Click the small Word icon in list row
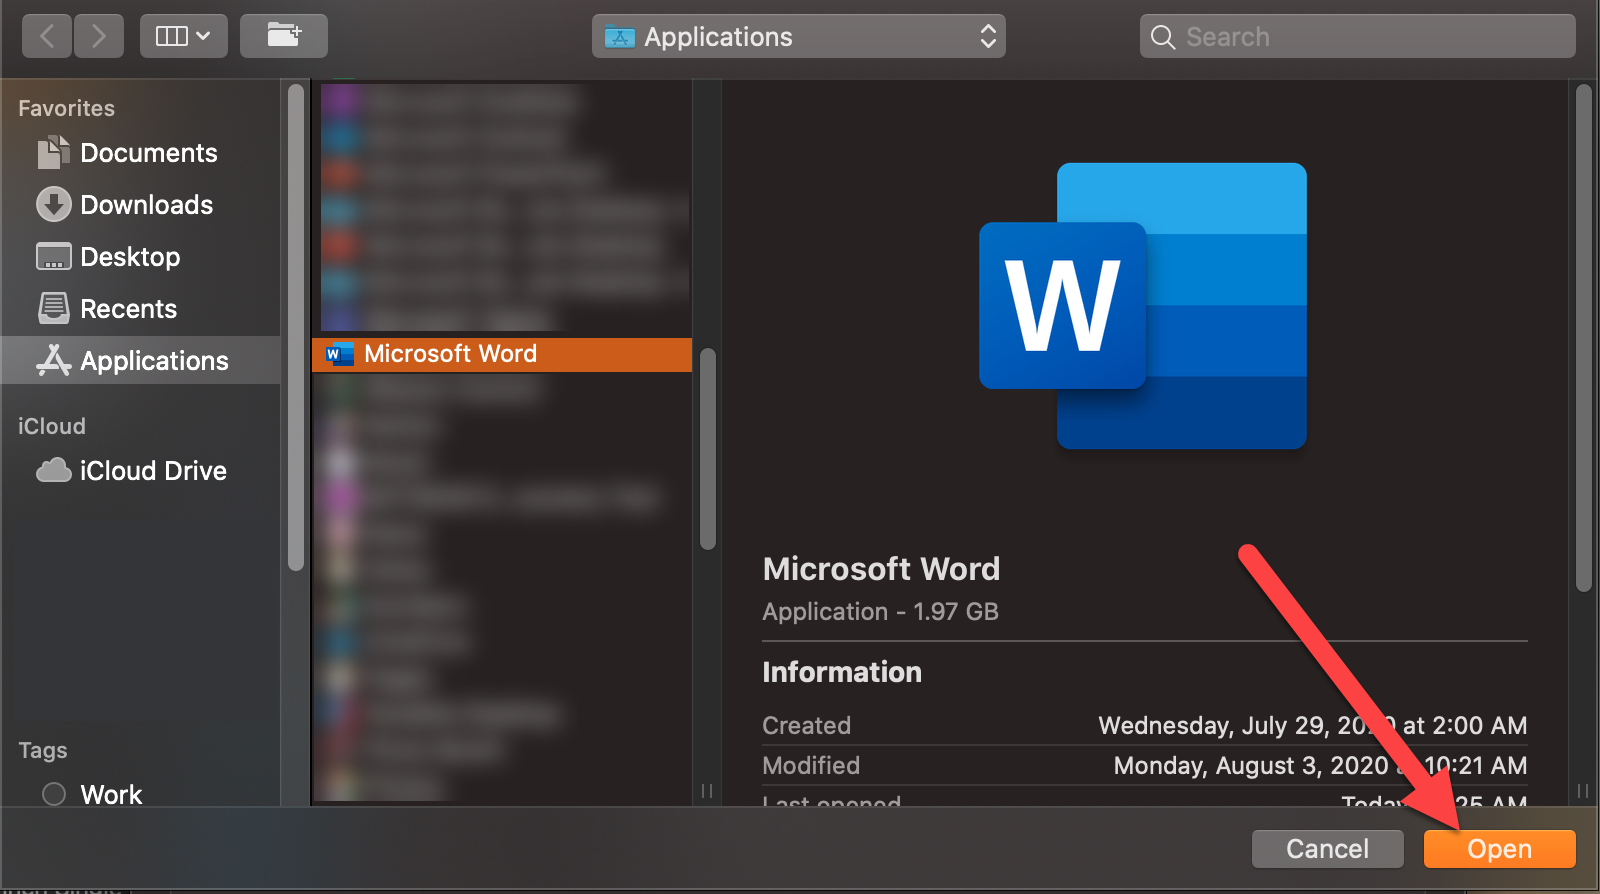Image resolution: width=1600 pixels, height=894 pixels. tap(340, 354)
